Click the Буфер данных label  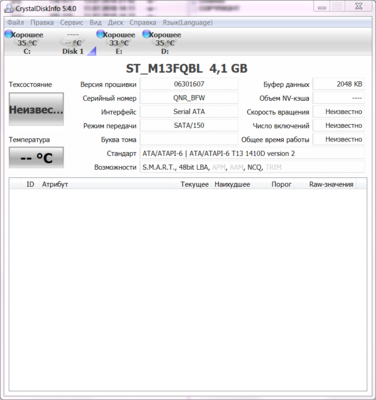[286, 85]
